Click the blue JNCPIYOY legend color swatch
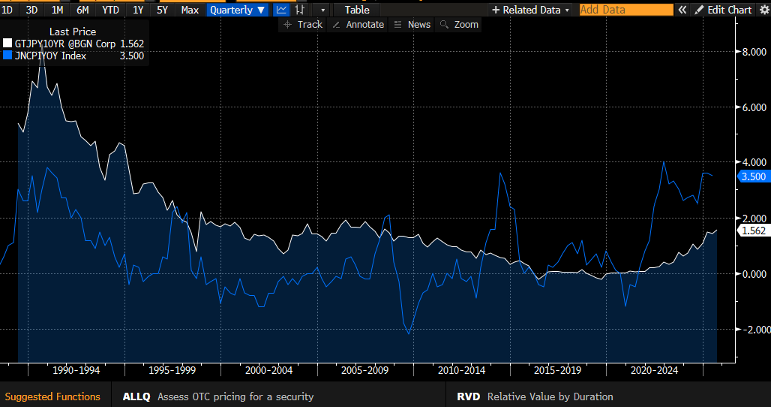The width and height of the screenshot is (772, 408). click(8, 56)
